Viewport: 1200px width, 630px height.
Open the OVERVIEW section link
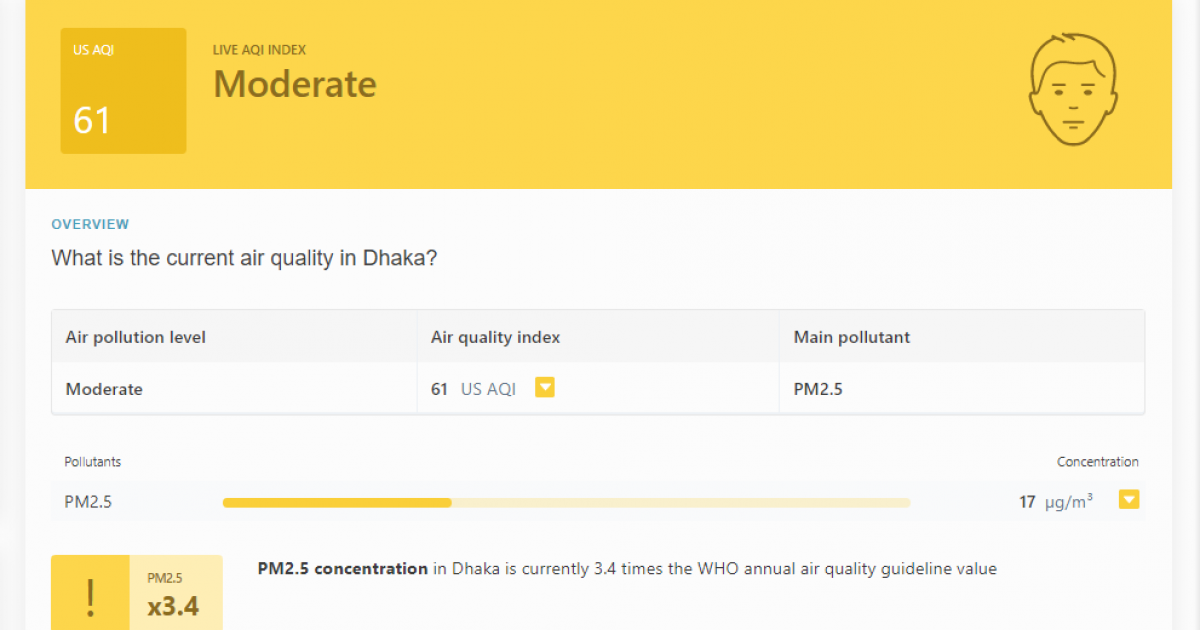(90, 224)
